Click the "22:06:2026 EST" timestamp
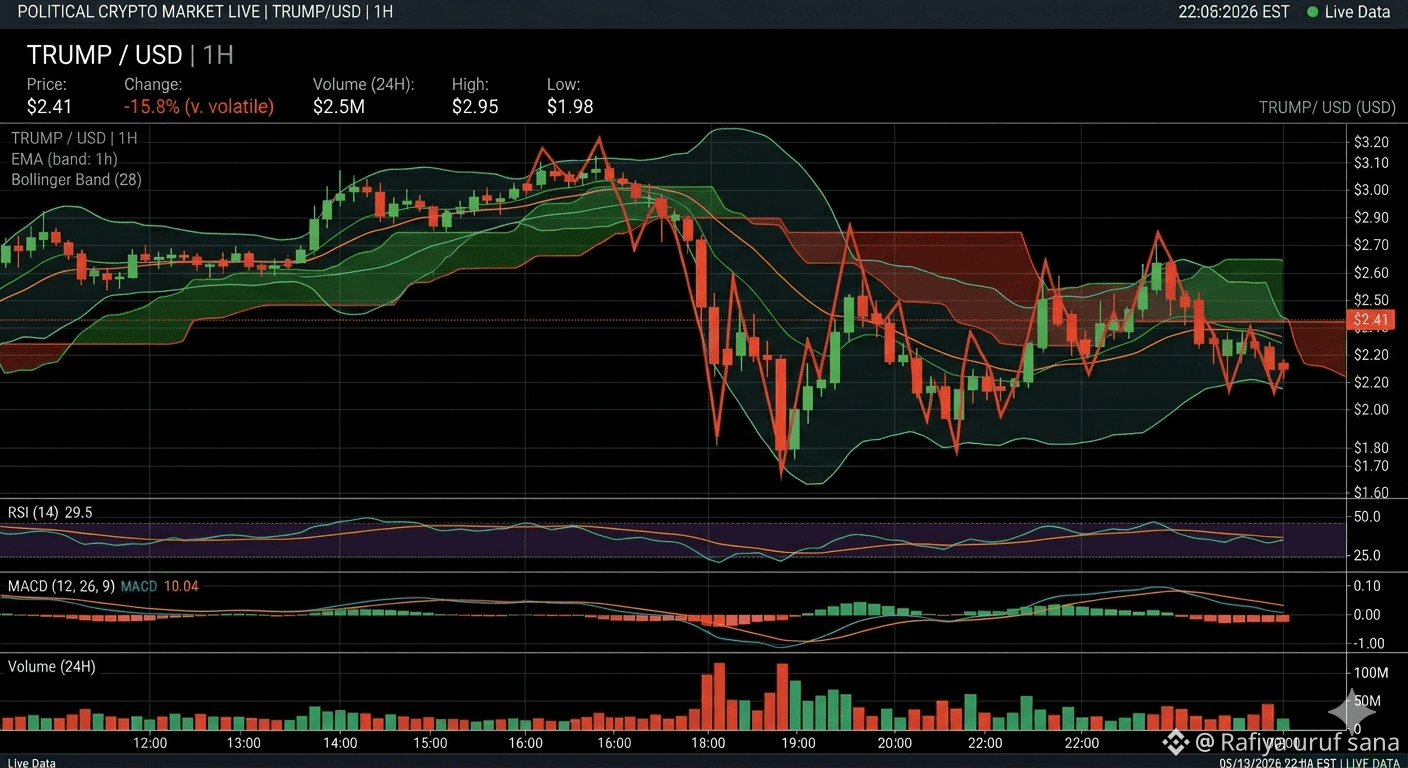The width and height of the screenshot is (1408, 768). (1235, 12)
